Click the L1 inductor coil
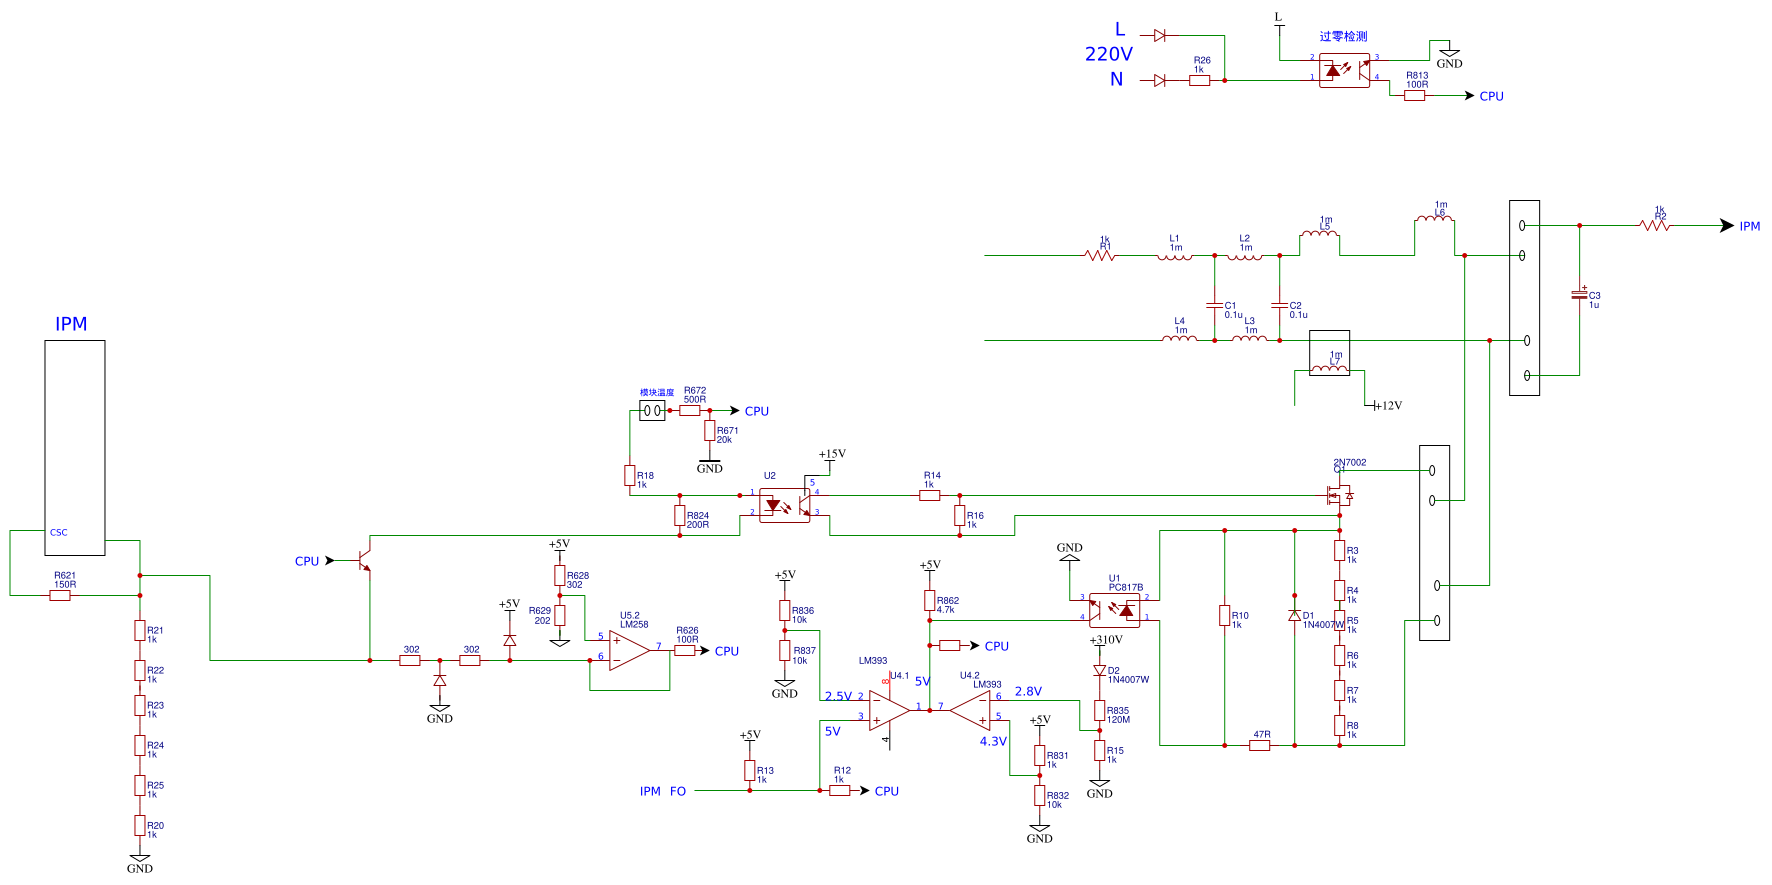The image size is (1772, 885). 1175,256
